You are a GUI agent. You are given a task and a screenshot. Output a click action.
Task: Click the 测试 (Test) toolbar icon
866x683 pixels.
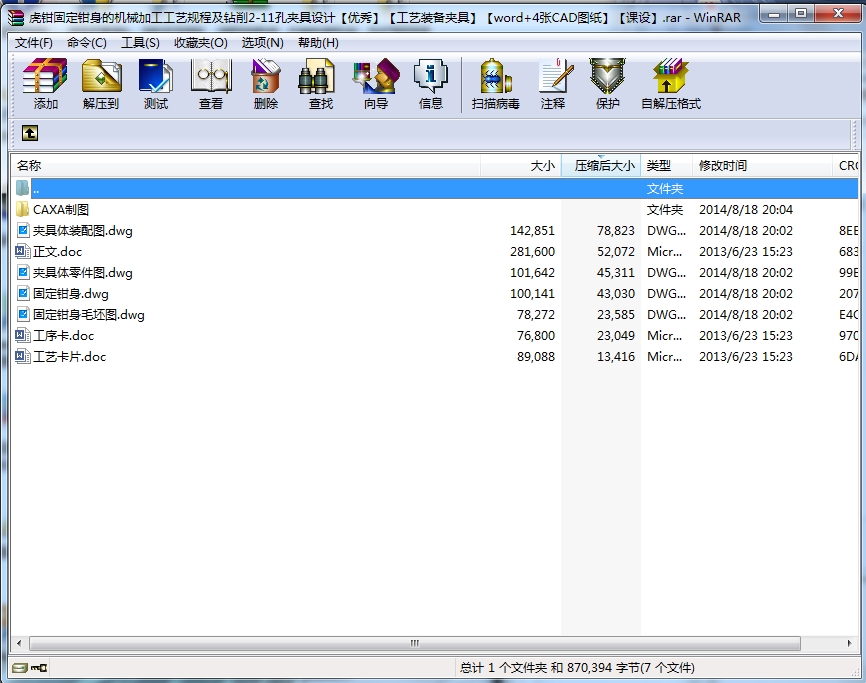(155, 76)
